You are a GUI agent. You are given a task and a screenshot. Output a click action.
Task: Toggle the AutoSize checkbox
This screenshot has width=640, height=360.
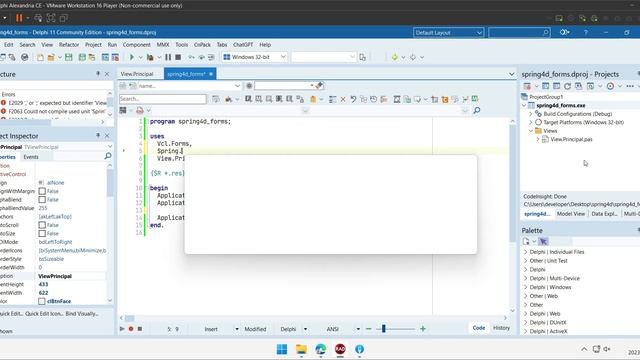click(42, 233)
